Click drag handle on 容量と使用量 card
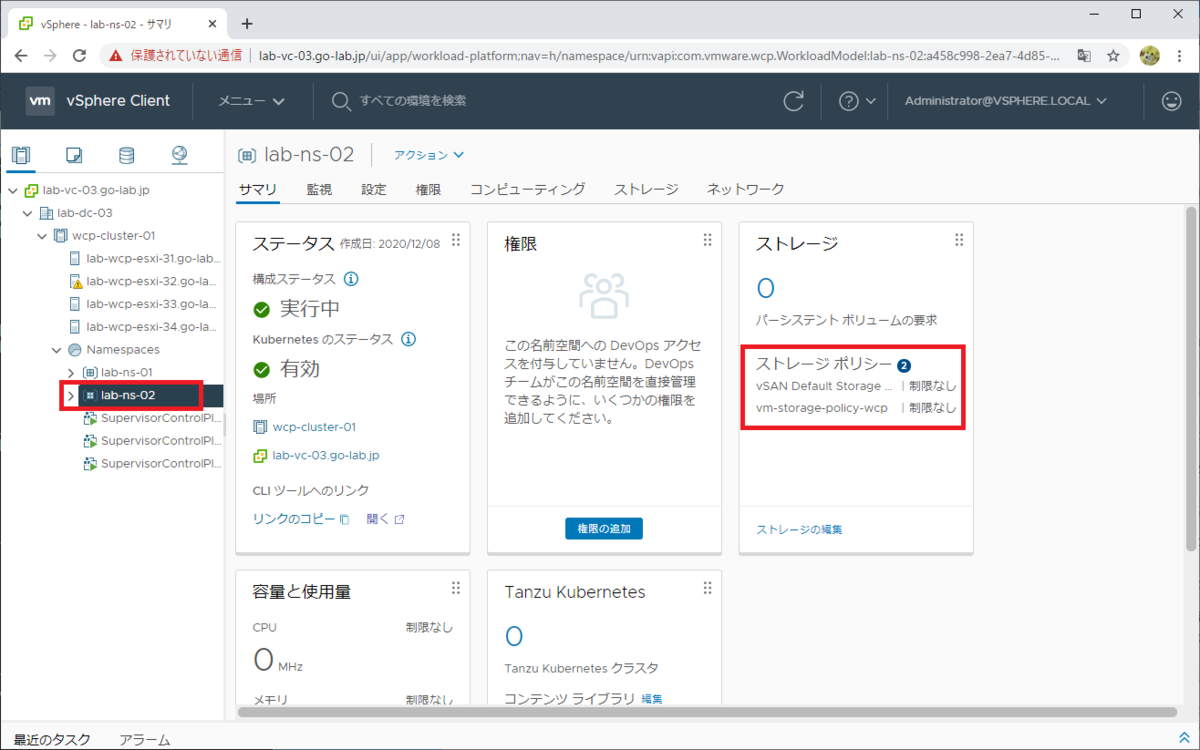Image resolution: width=1200 pixels, height=750 pixels. coord(456,588)
